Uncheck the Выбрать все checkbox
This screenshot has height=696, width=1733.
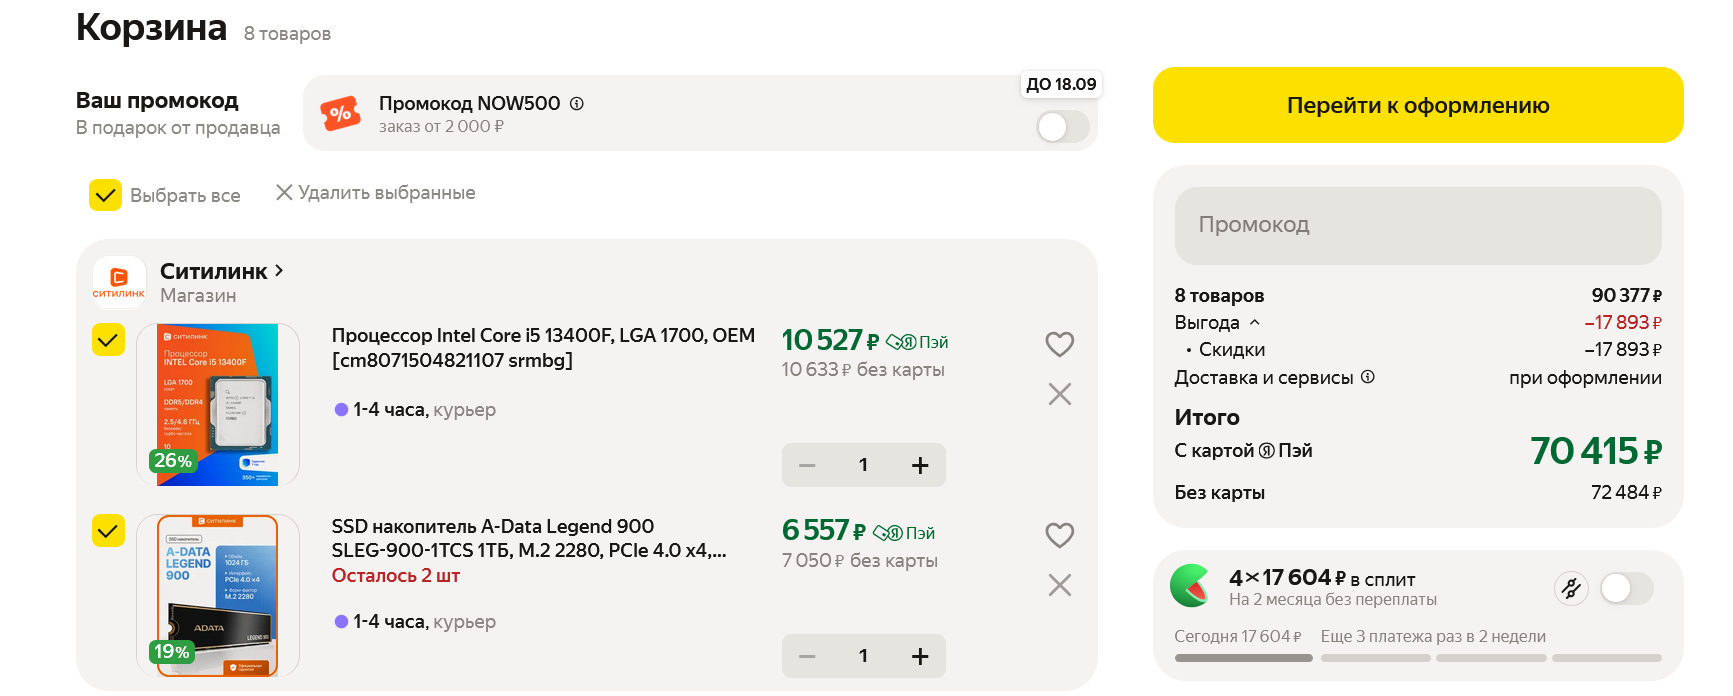coord(106,195)
